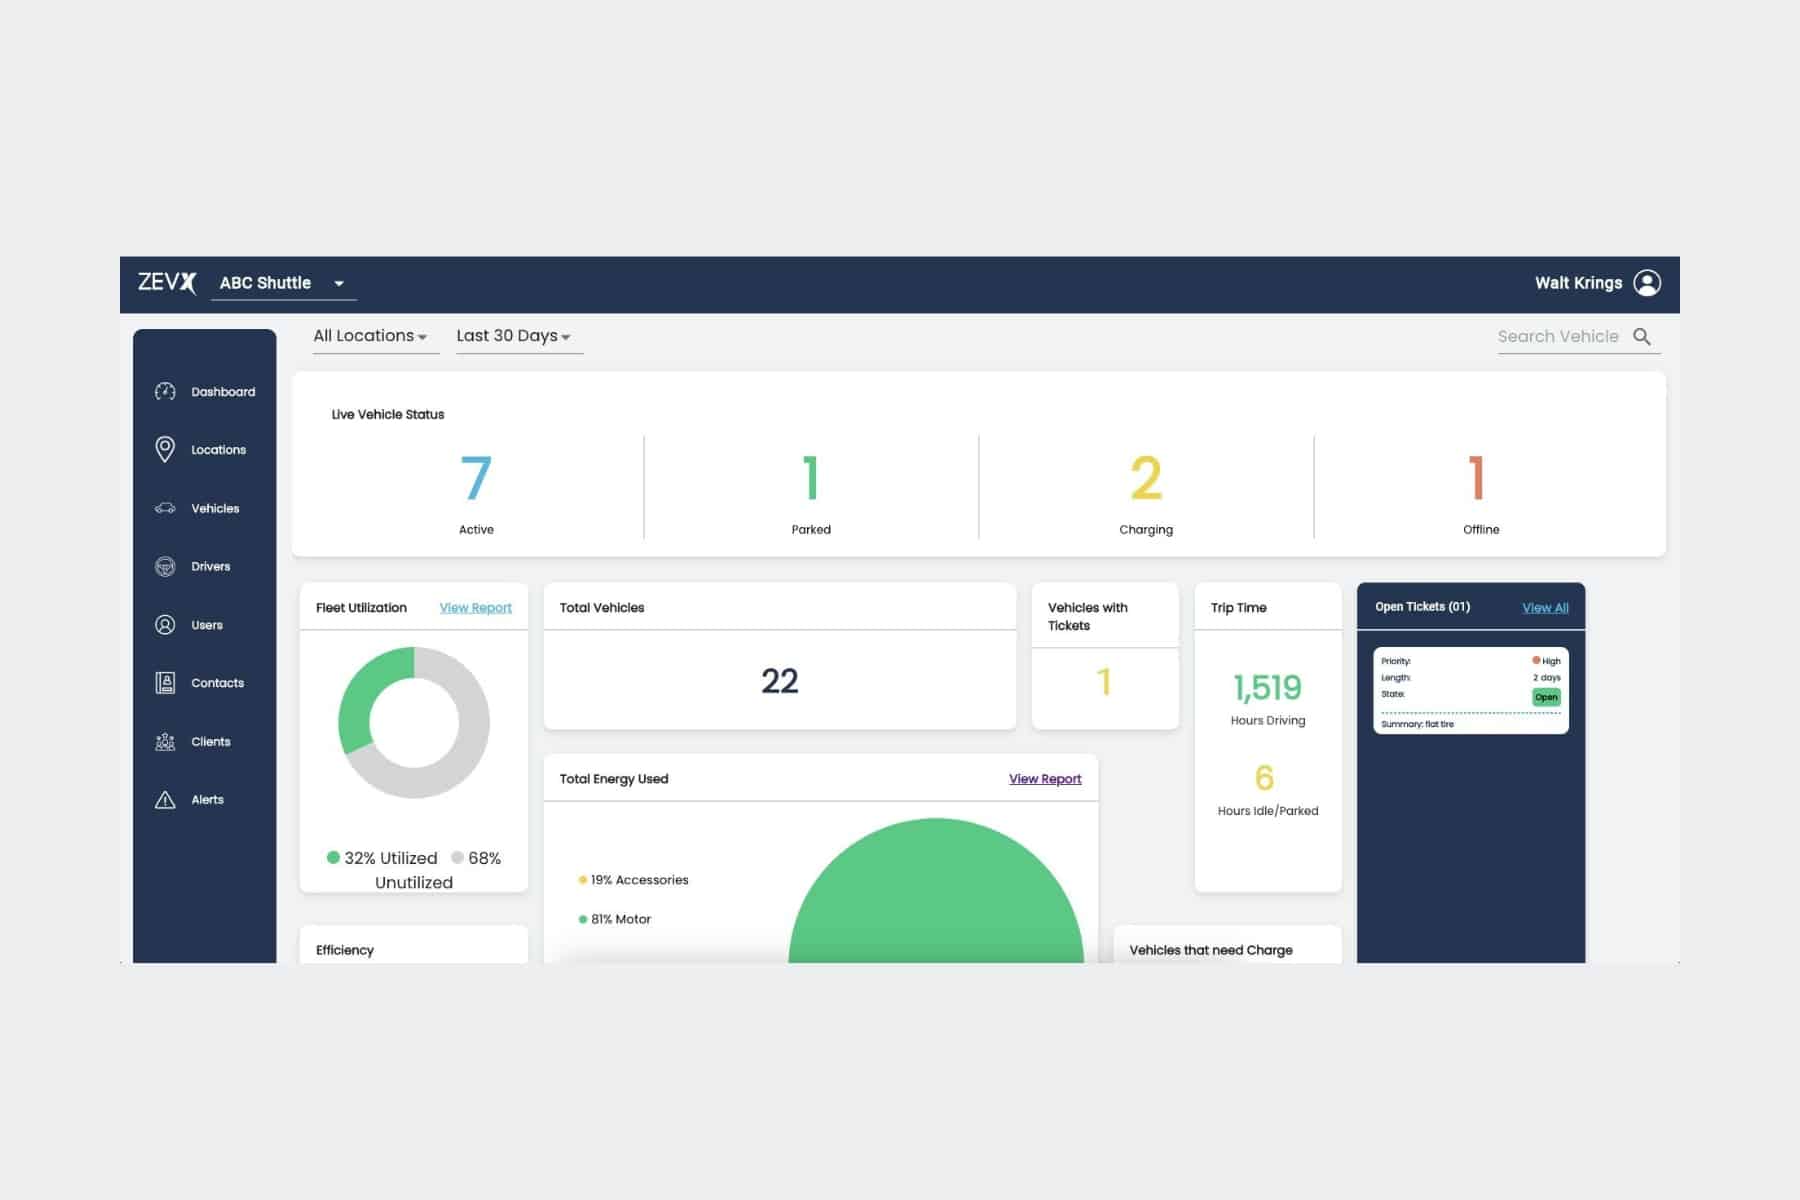Click the Trip Time card title

pyautogui.click(x=1238, y=608)
